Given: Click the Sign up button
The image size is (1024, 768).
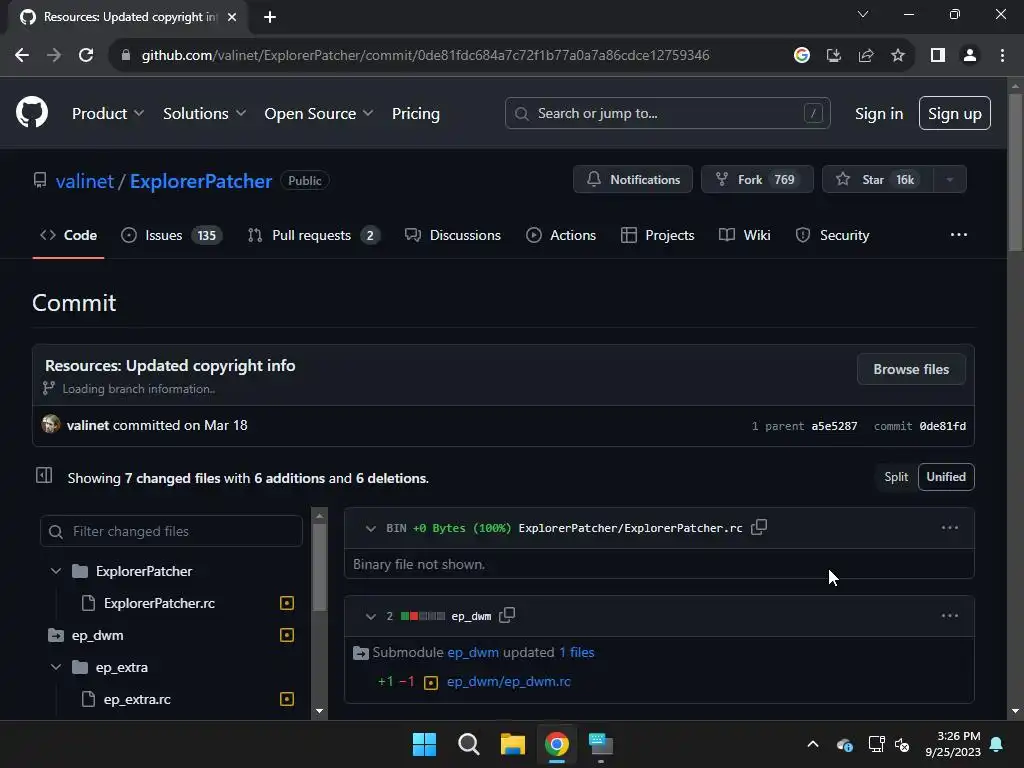Looking at the screenshot, I should 954,113.
